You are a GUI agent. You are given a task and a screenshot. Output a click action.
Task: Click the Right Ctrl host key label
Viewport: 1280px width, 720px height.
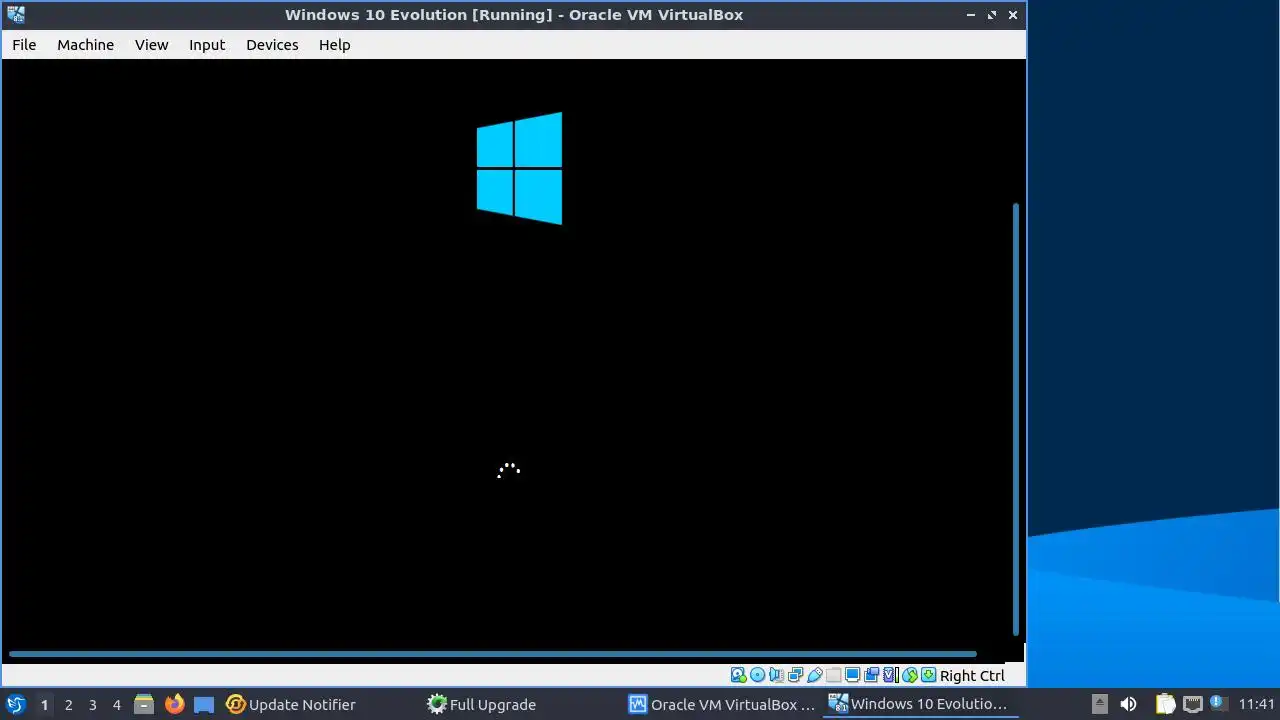(x=972, y=676)
